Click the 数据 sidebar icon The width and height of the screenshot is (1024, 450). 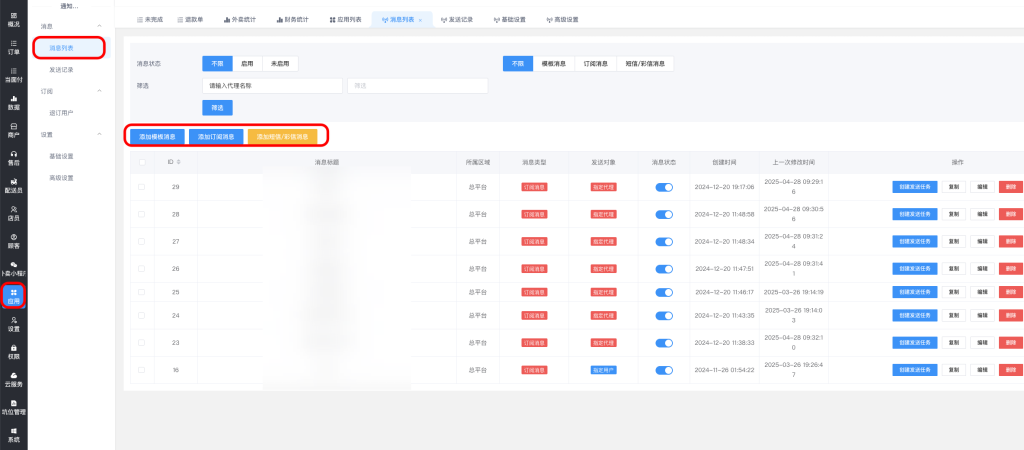click(13, 103)
